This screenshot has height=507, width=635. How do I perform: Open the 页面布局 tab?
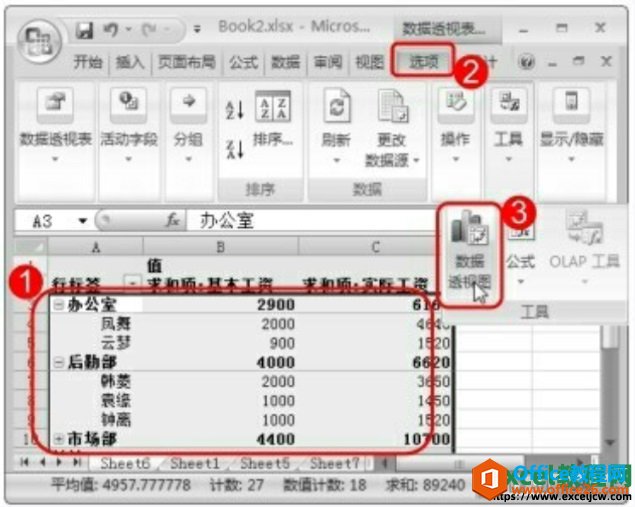point(187,62)
